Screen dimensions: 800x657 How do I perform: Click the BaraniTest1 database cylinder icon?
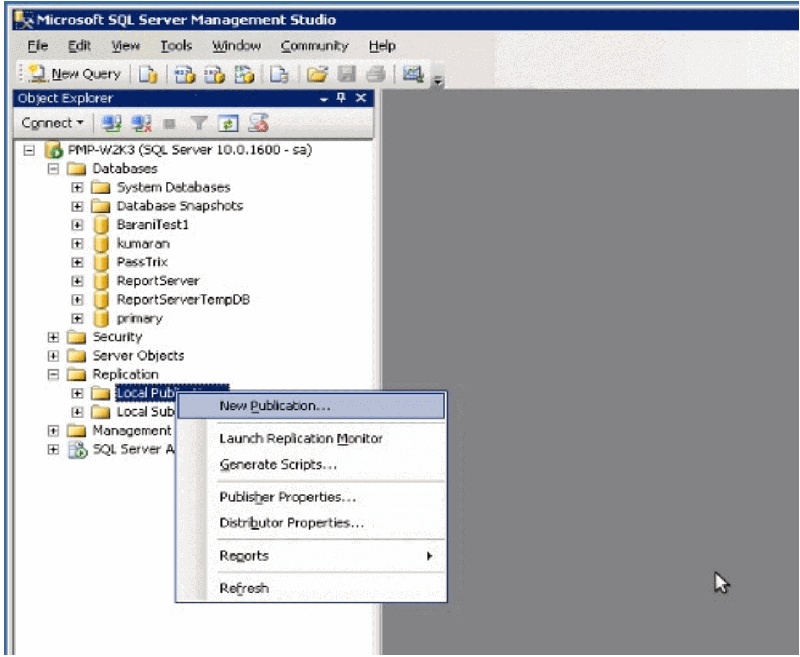click(x=101, y=225)
